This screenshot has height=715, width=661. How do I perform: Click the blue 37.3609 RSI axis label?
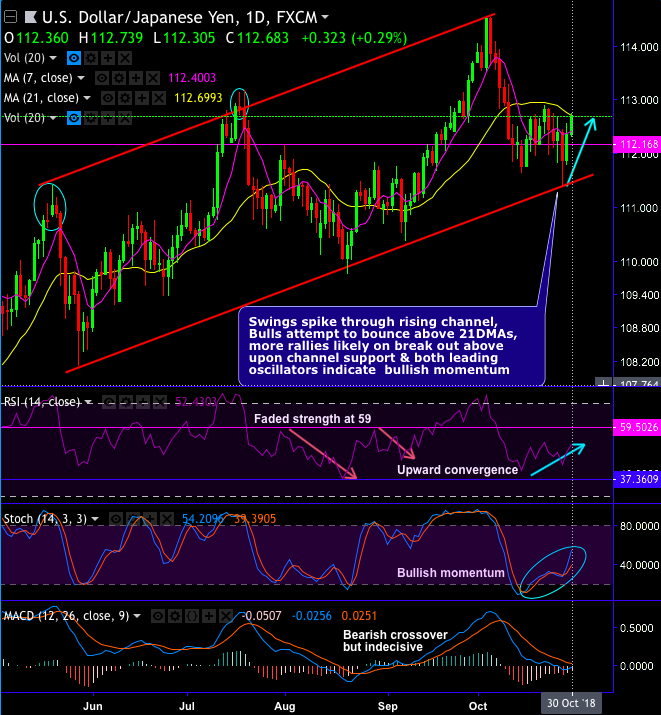click(x=637, y=479)
